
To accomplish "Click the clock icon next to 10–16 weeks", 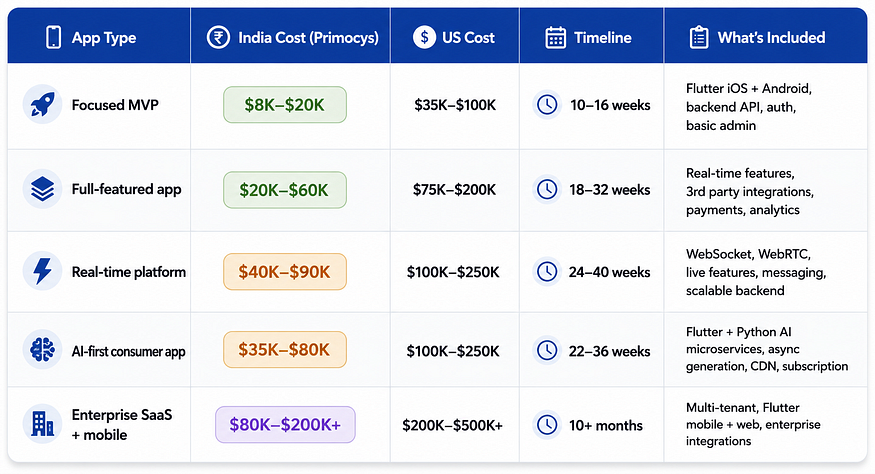I will click(x=547, y=105).
